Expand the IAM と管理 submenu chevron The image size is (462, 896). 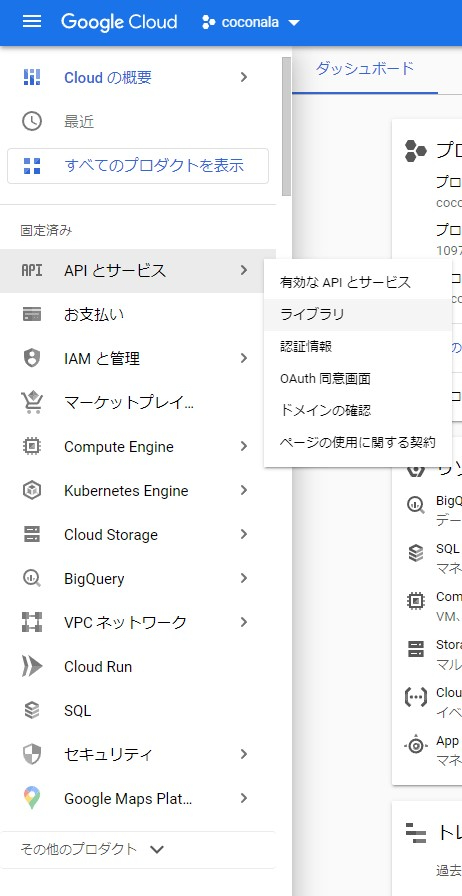pyautogui.click(x=244, y=358)
